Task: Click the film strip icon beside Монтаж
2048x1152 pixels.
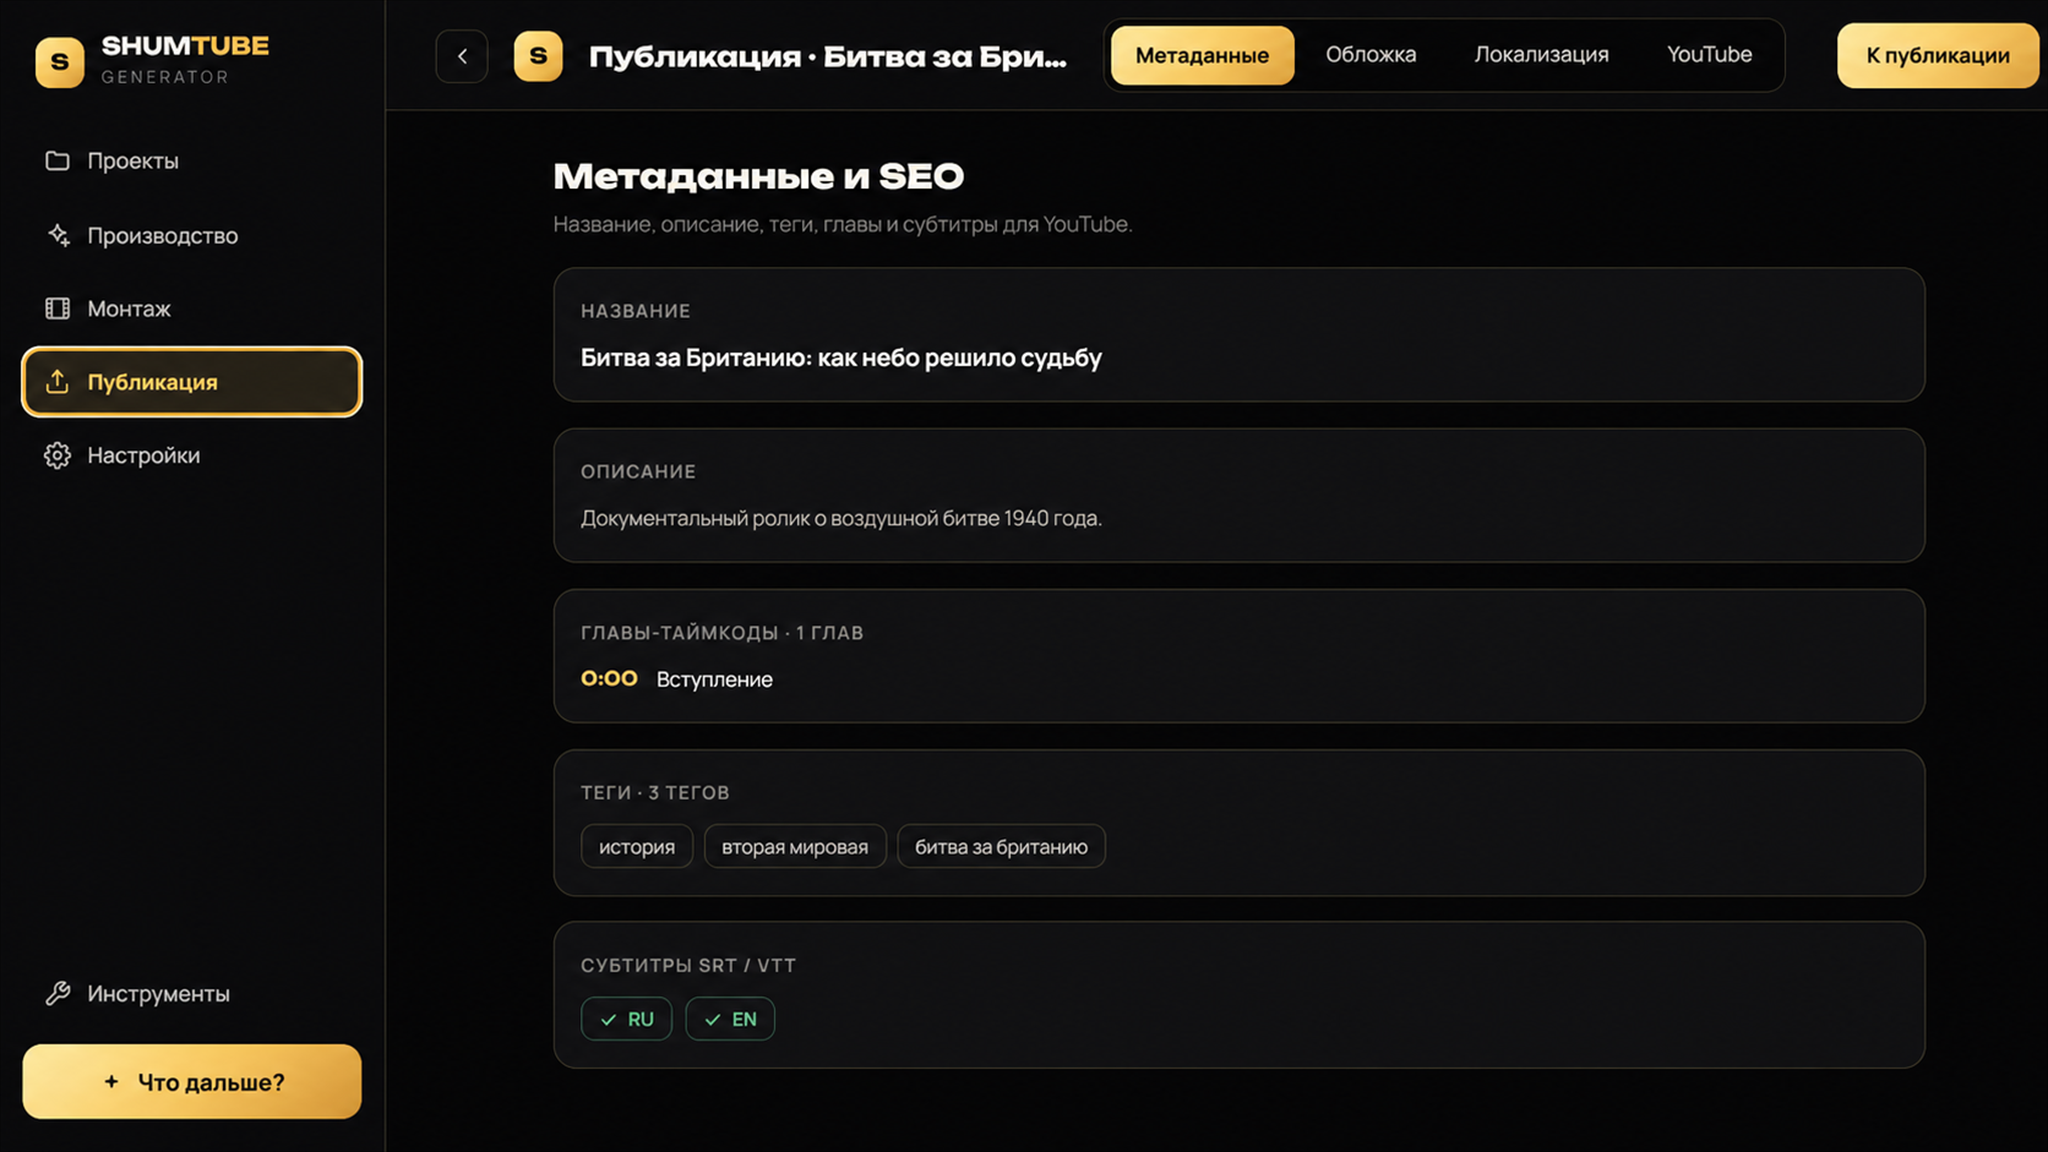Action: click(58, 308)
